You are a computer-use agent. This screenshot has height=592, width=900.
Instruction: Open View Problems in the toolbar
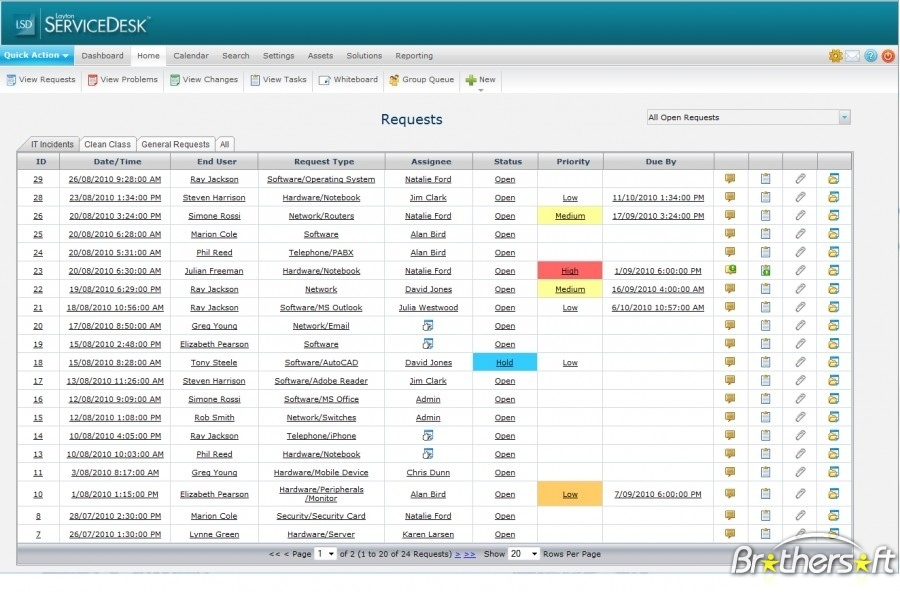point(123,79)
